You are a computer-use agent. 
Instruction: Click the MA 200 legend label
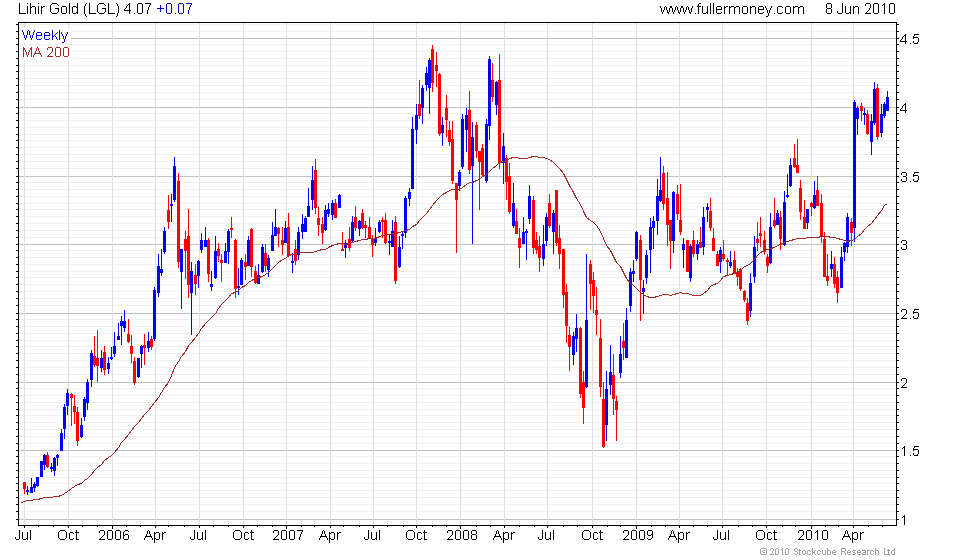pyautogui.click(x=46, y=52)
